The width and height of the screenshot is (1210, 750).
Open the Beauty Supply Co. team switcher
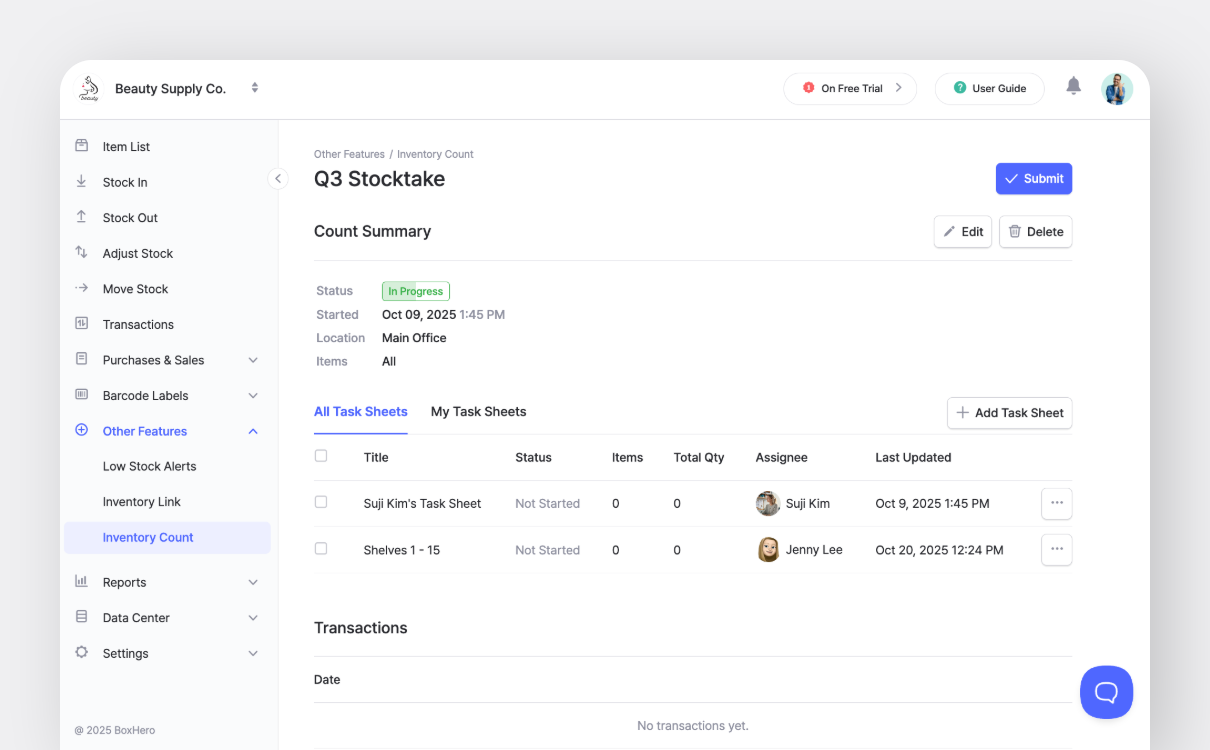click(x=255, y=88)
